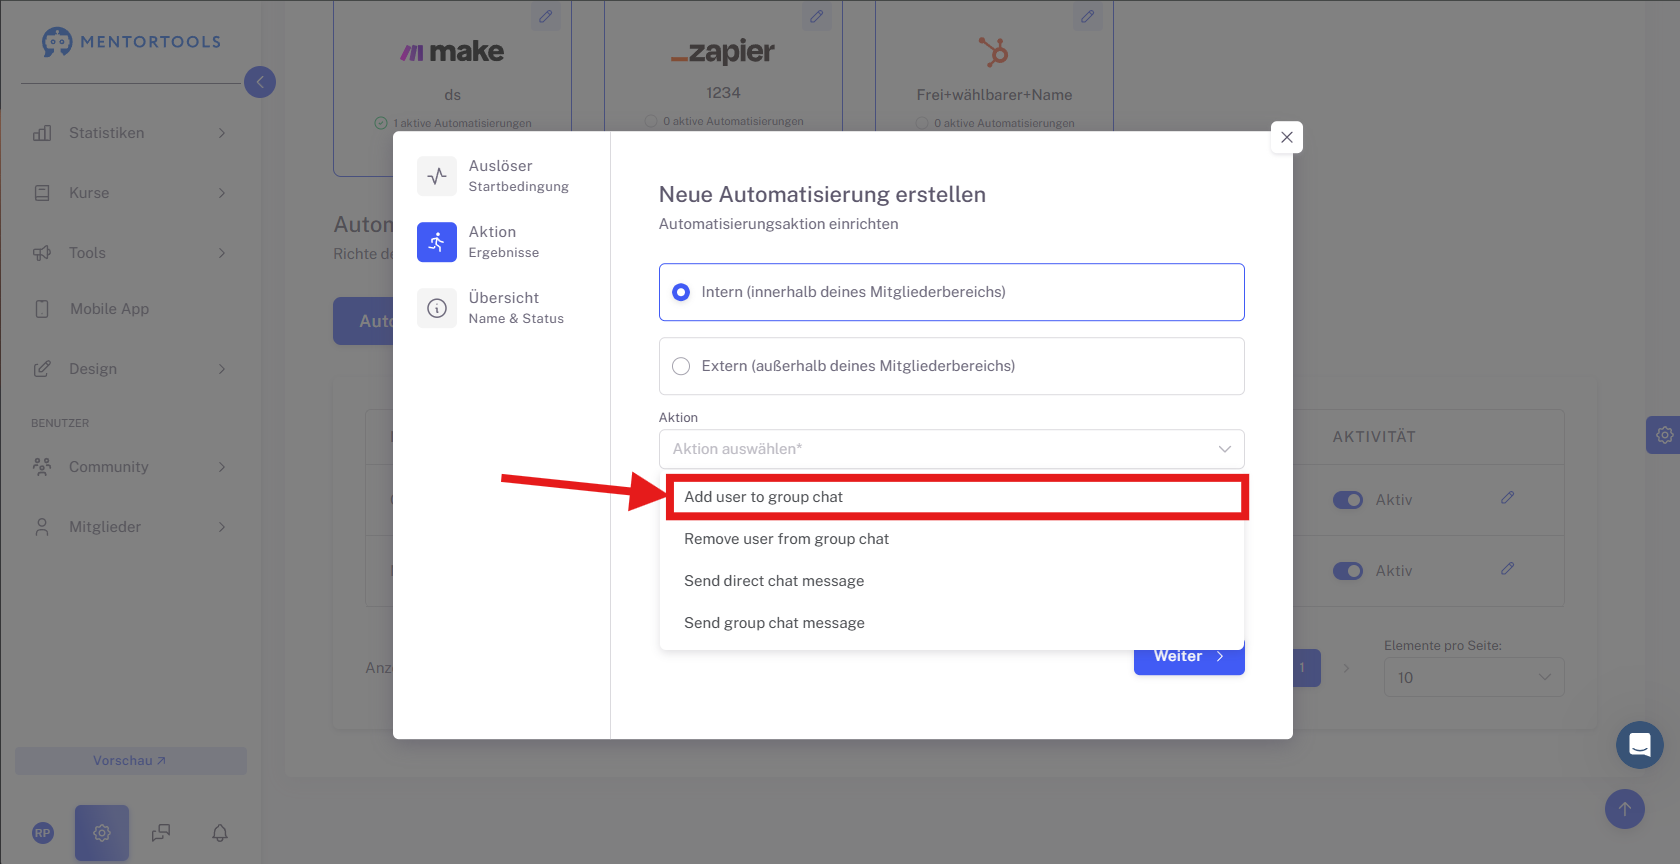Image resolution: width=1680 pixels, height=864 pixels.
Task: Click the scroll-to-top arrow button
Action: pyautogui.click(x=1625, y=809)
